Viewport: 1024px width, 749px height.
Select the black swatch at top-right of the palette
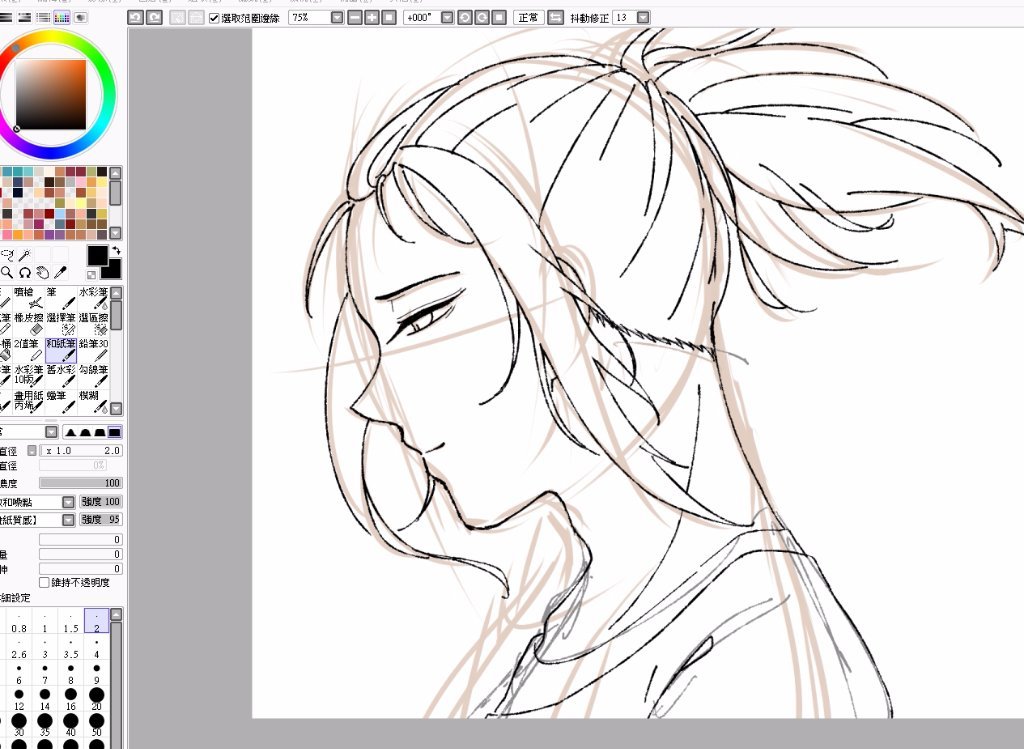102,172
